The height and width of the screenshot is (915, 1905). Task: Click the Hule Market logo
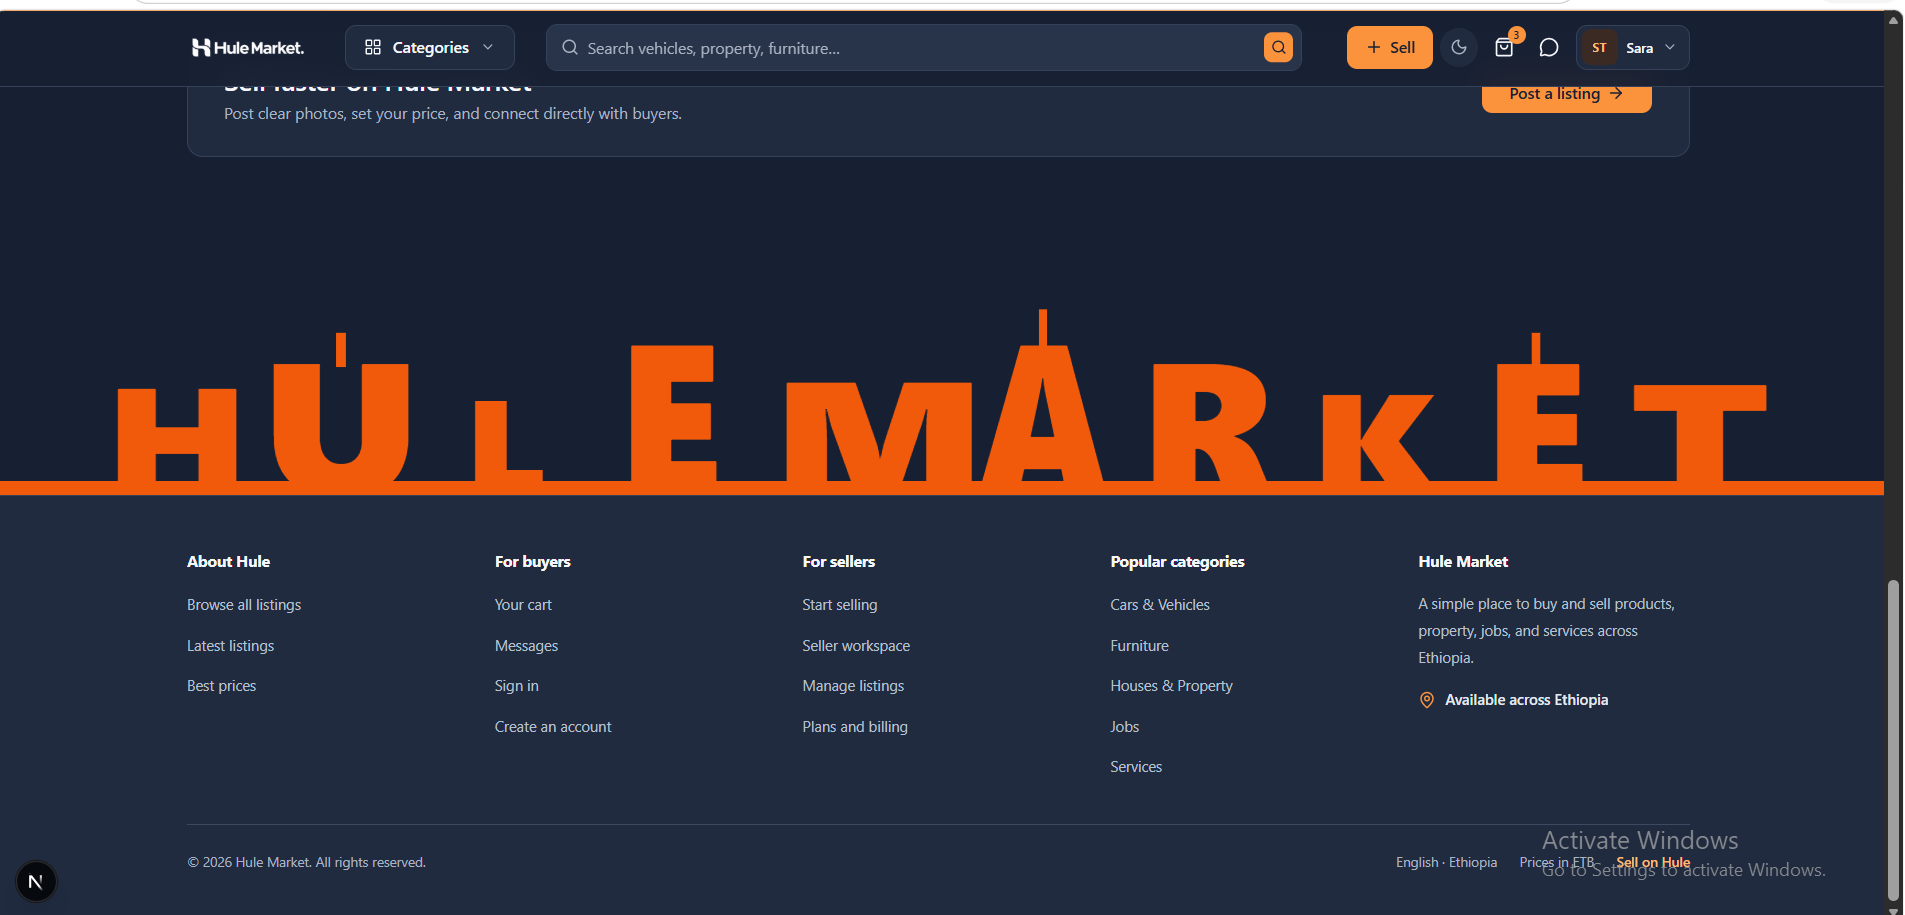pyautogui.click(x=247, y=47)
